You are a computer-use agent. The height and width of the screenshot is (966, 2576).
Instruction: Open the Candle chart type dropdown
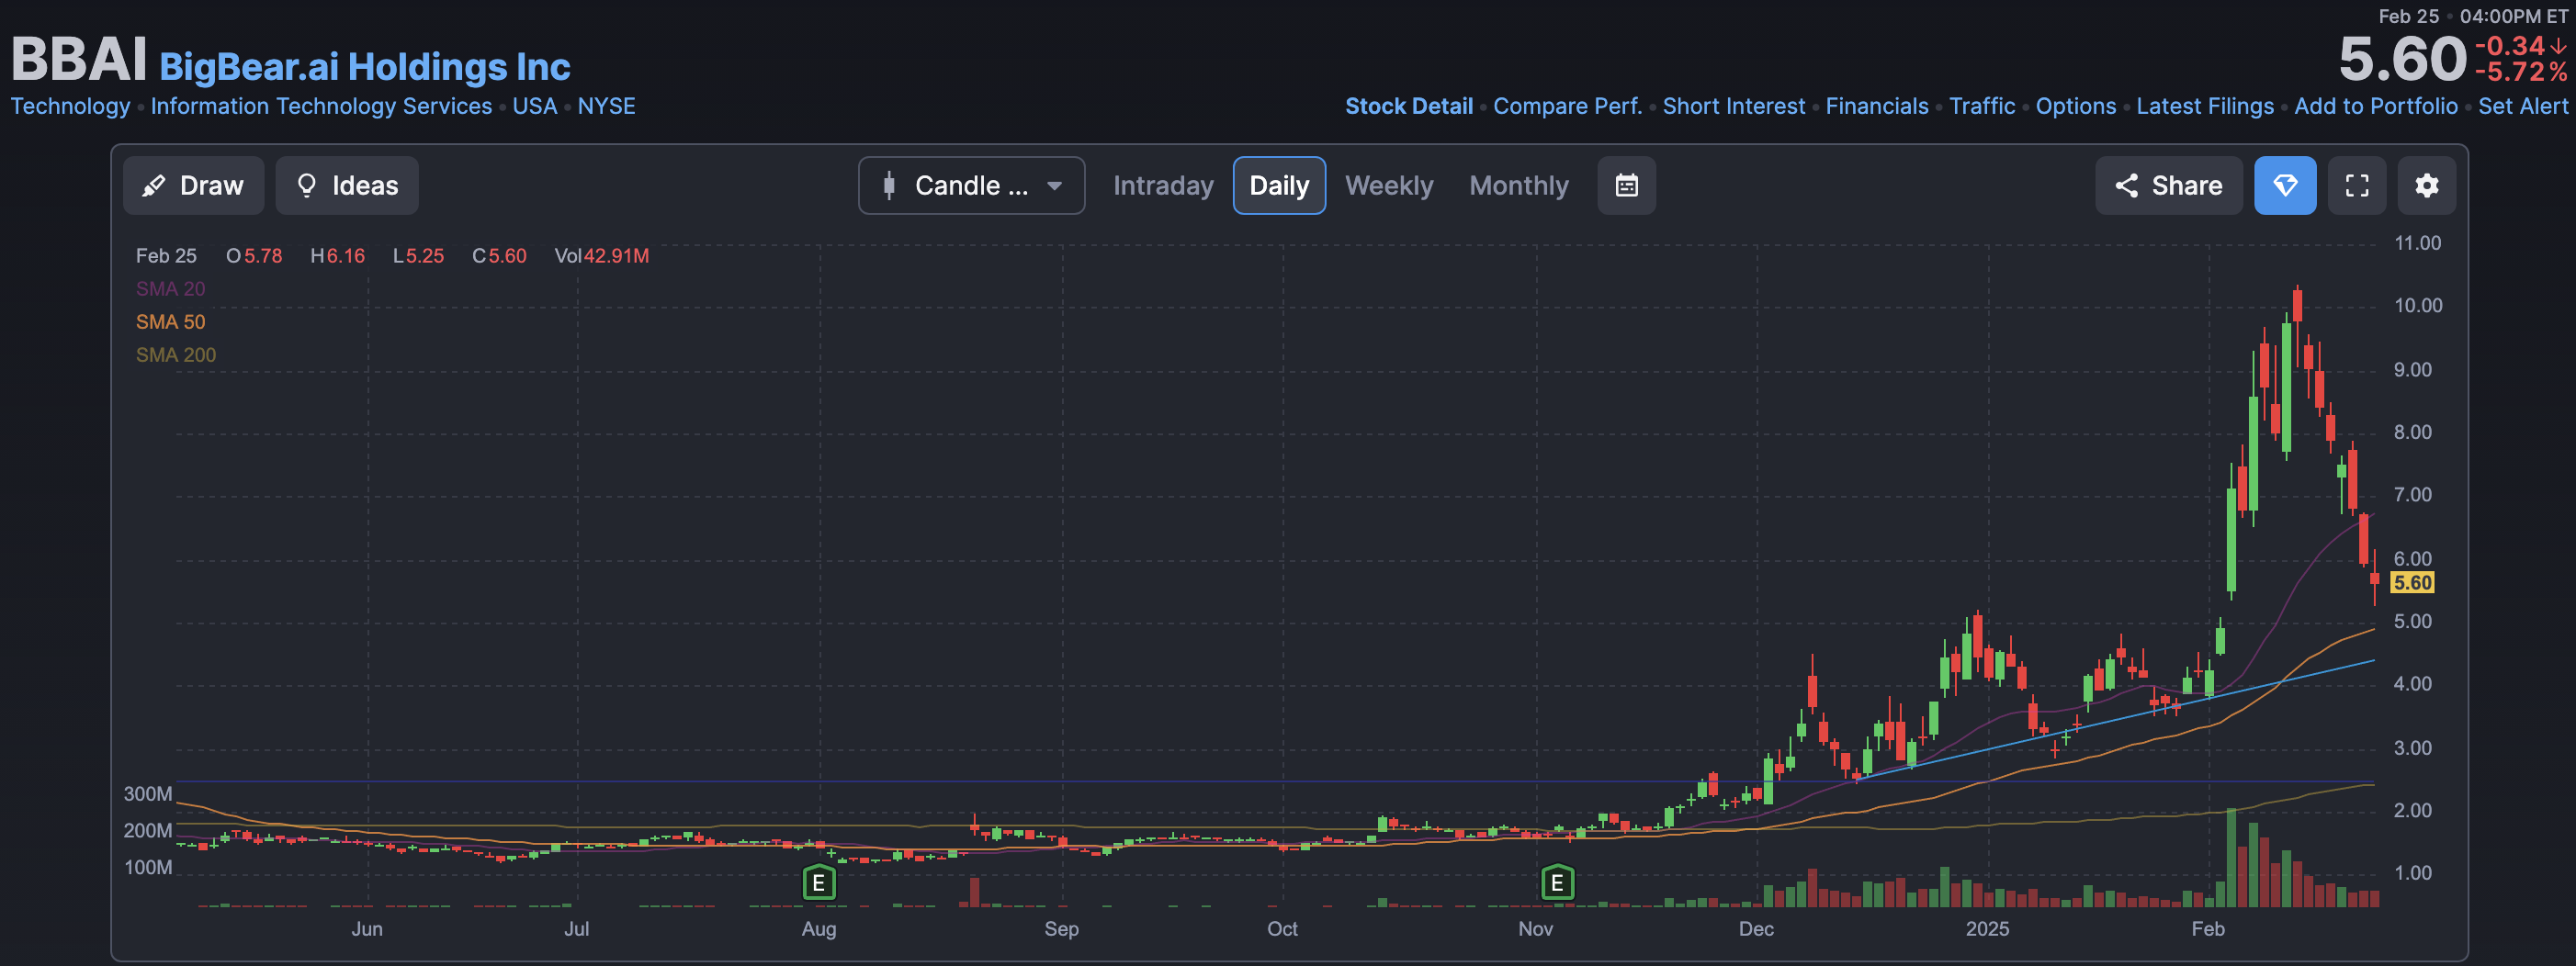pyautogui.click(x=971, y=185)
